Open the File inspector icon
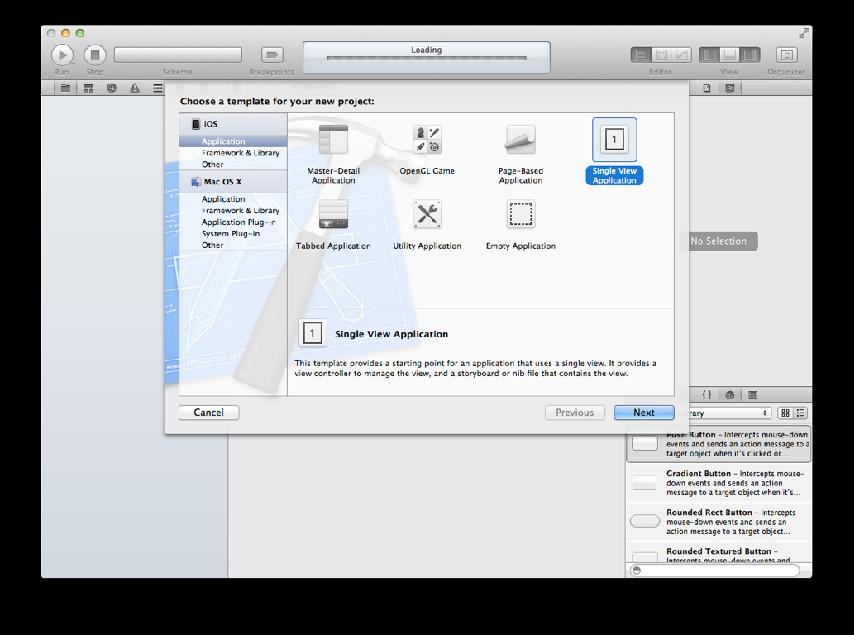Screen dimensions: 854x635 pos(707,88)
